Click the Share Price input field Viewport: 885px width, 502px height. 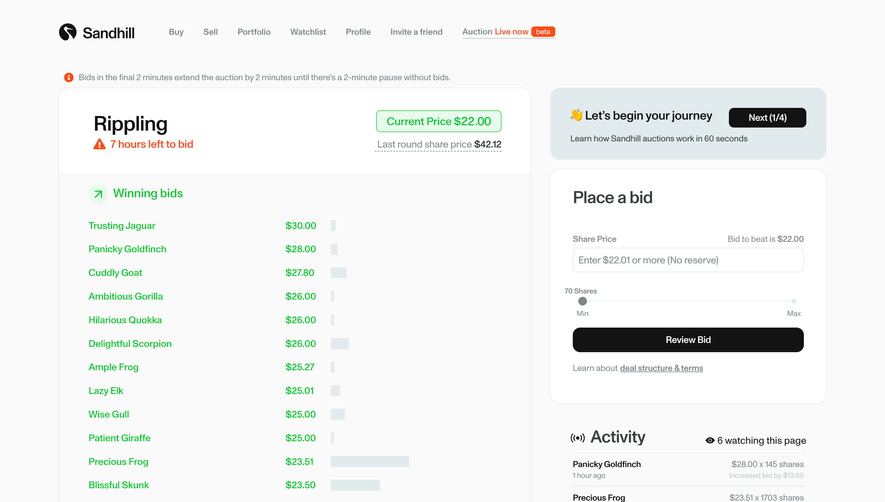tap(688, 260)
